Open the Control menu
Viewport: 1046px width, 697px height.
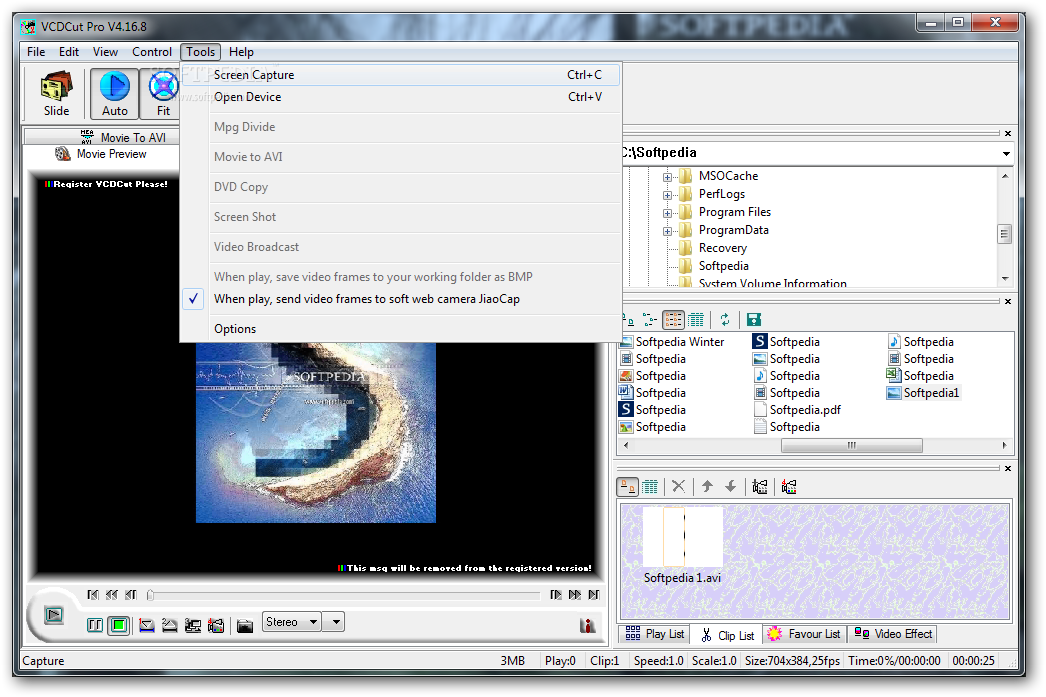pyautogui.click(x=151, y=52)
